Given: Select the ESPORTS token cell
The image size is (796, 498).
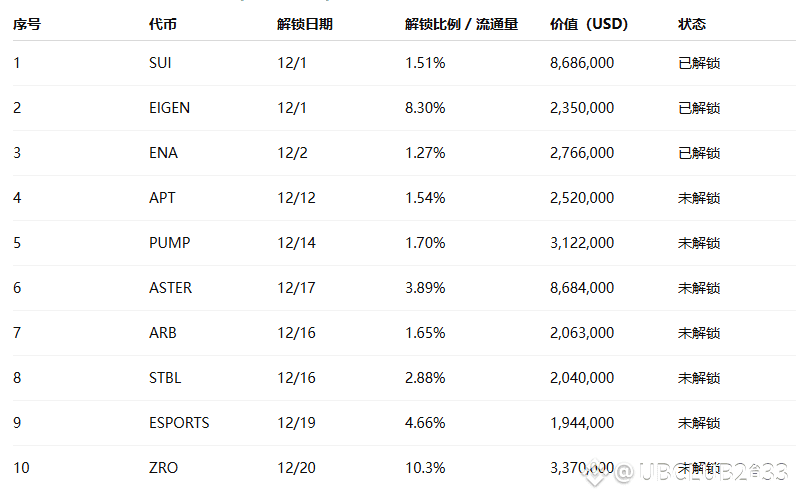Looking at the screenshot, I should 179,423.
